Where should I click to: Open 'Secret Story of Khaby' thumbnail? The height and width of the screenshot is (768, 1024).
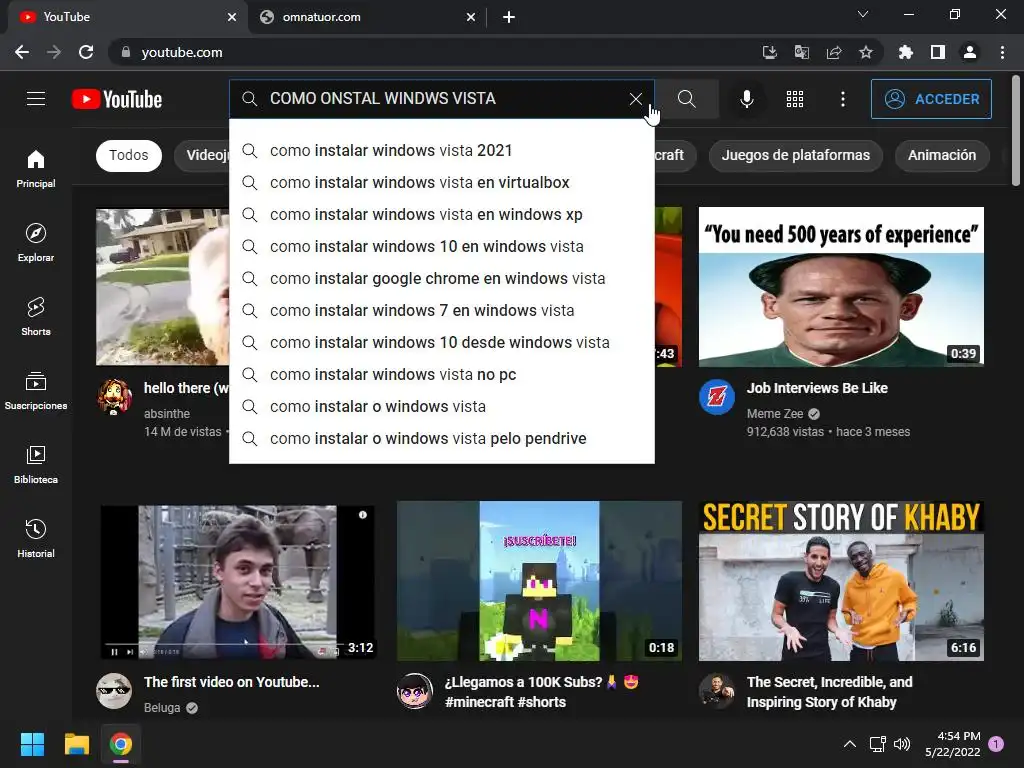pyautogui.click(x=841, y=581)
